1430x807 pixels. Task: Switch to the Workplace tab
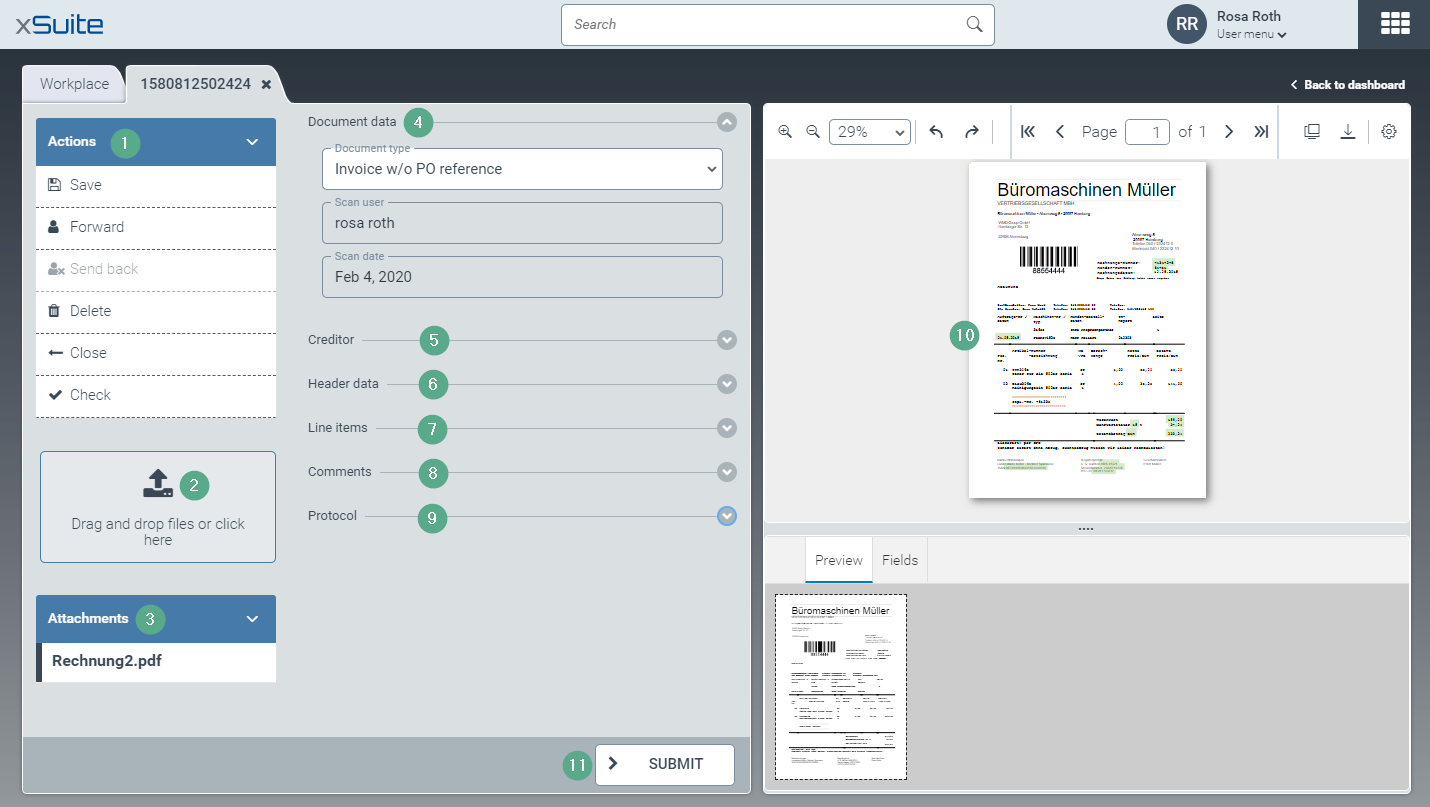pyautogui.click(x=74, y=84)
